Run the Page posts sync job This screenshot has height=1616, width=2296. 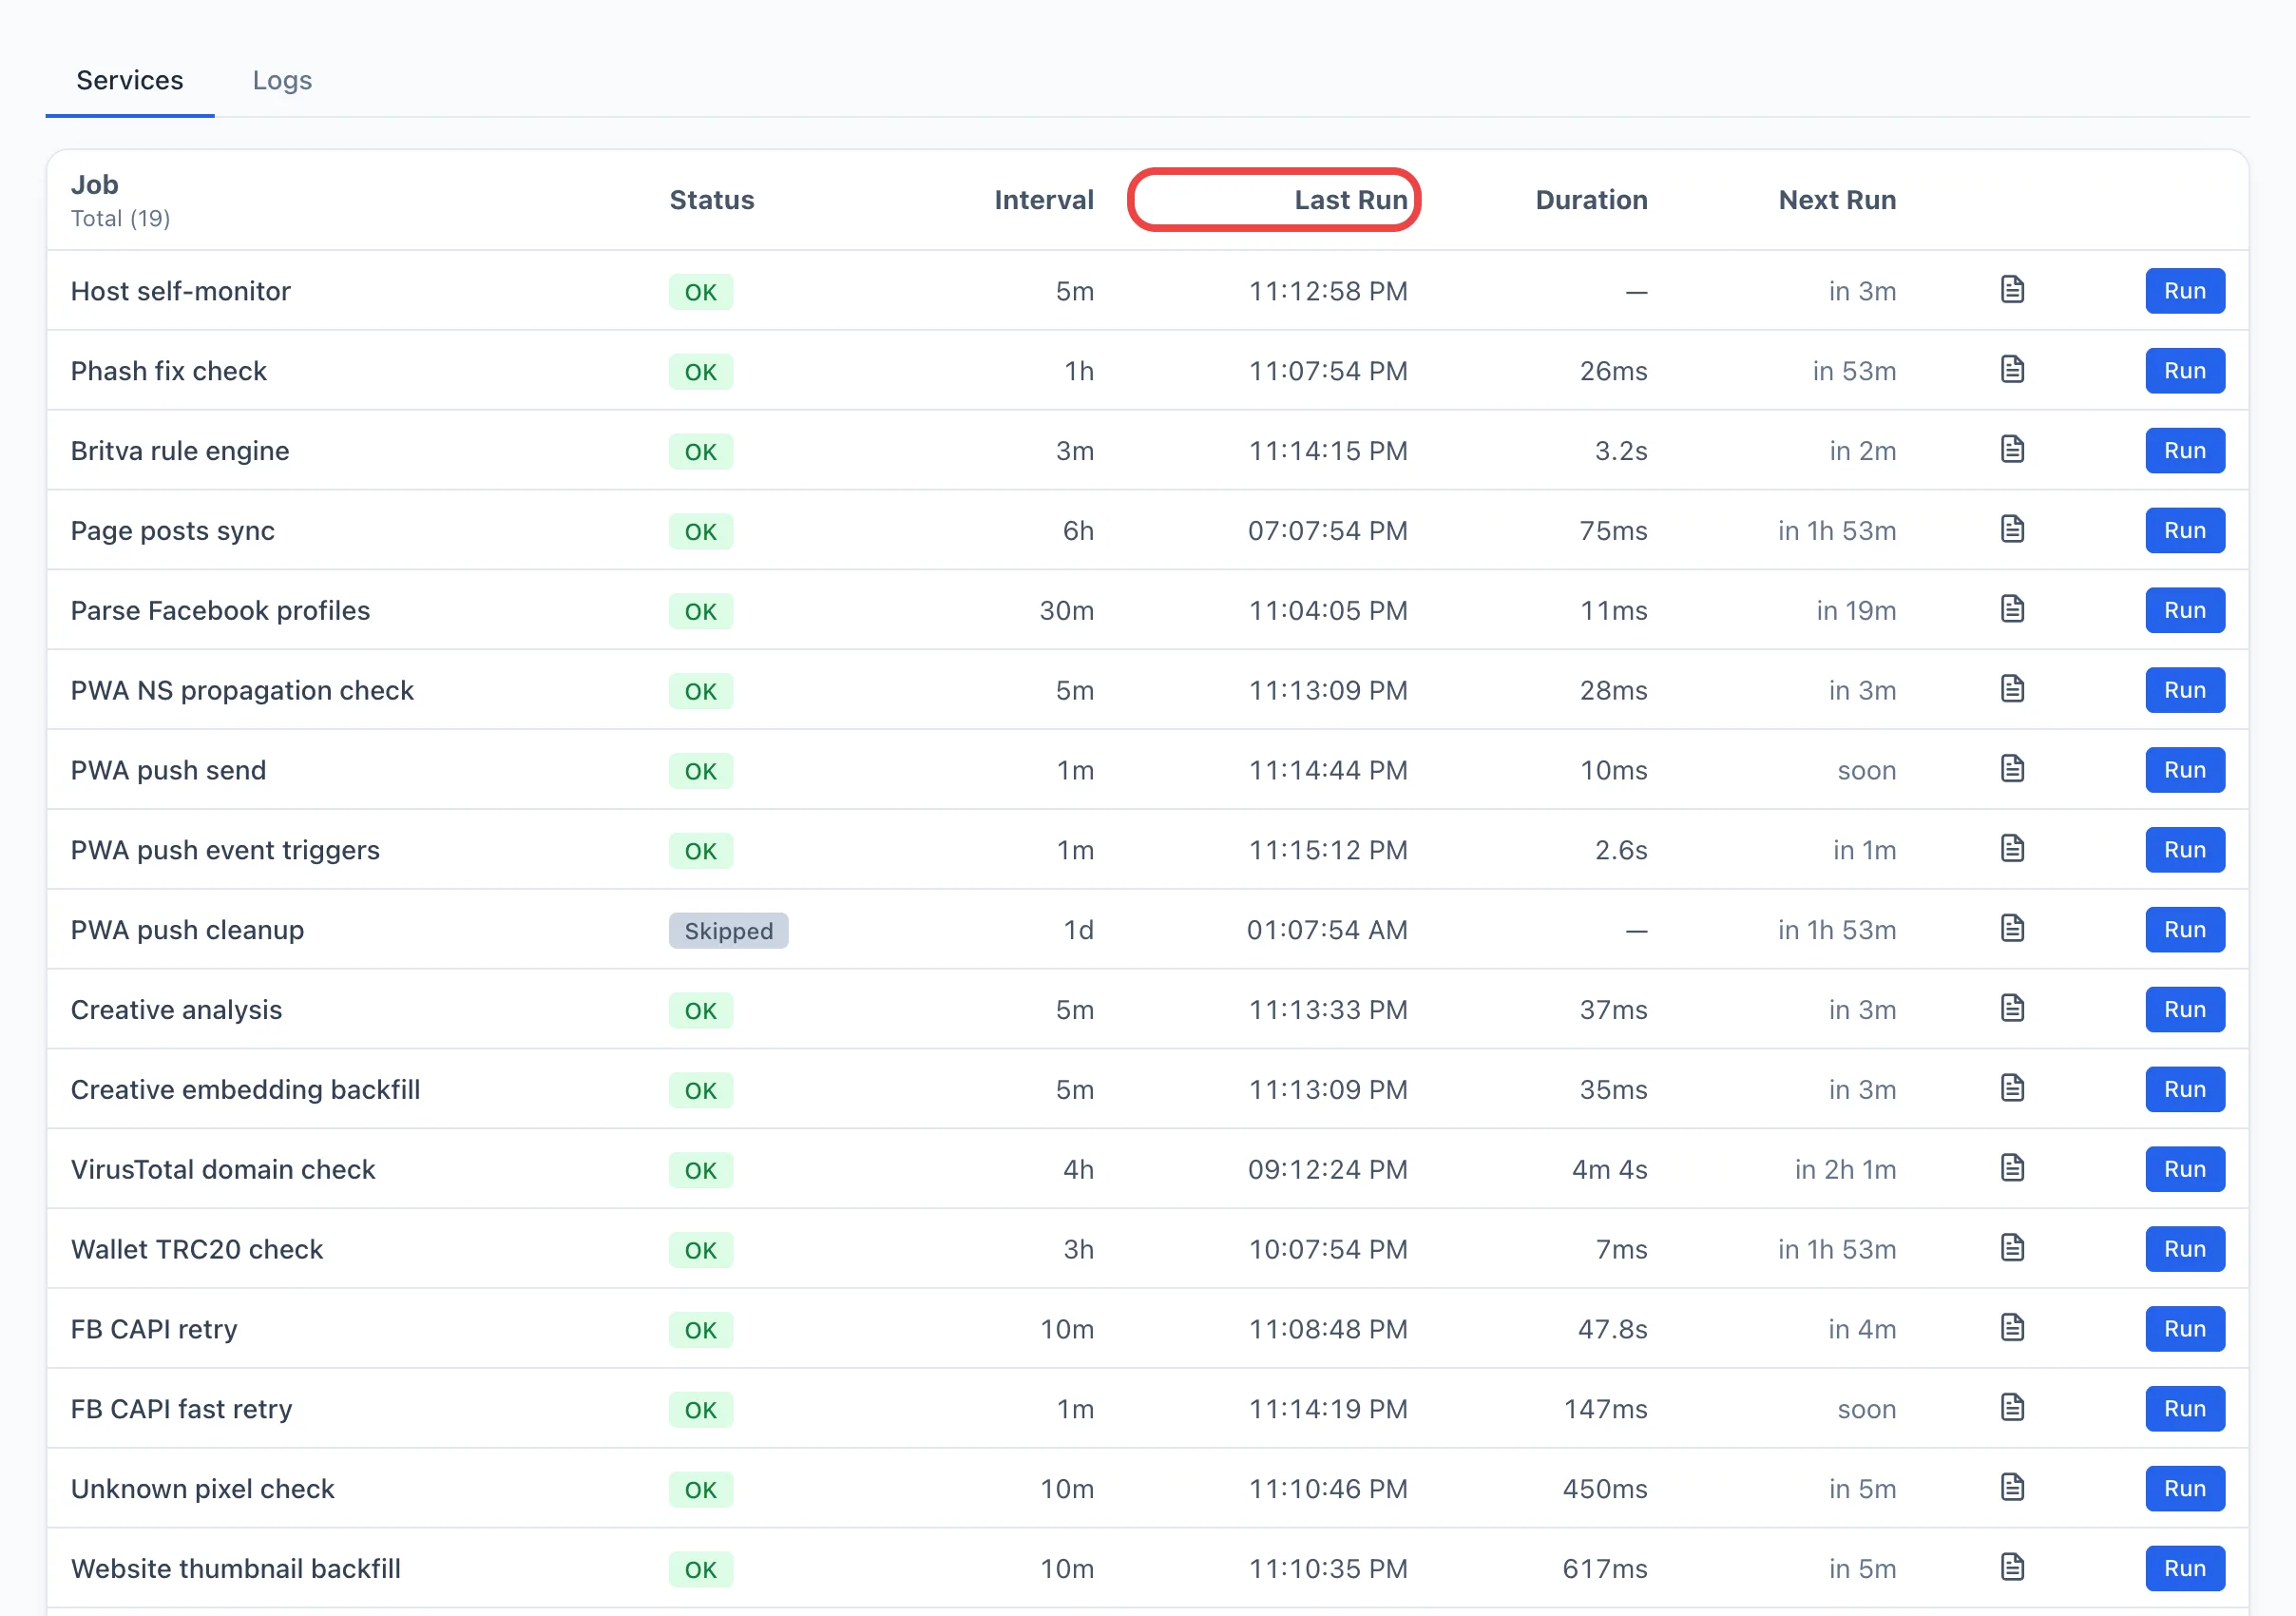pyautogui.click(x=2185, y=531)
